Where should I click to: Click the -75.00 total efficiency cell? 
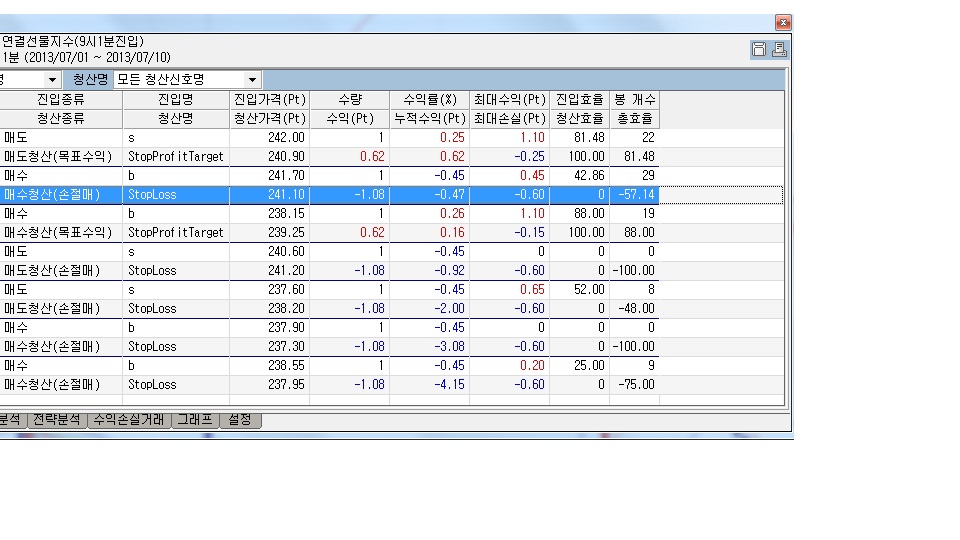tap(634, 384)
